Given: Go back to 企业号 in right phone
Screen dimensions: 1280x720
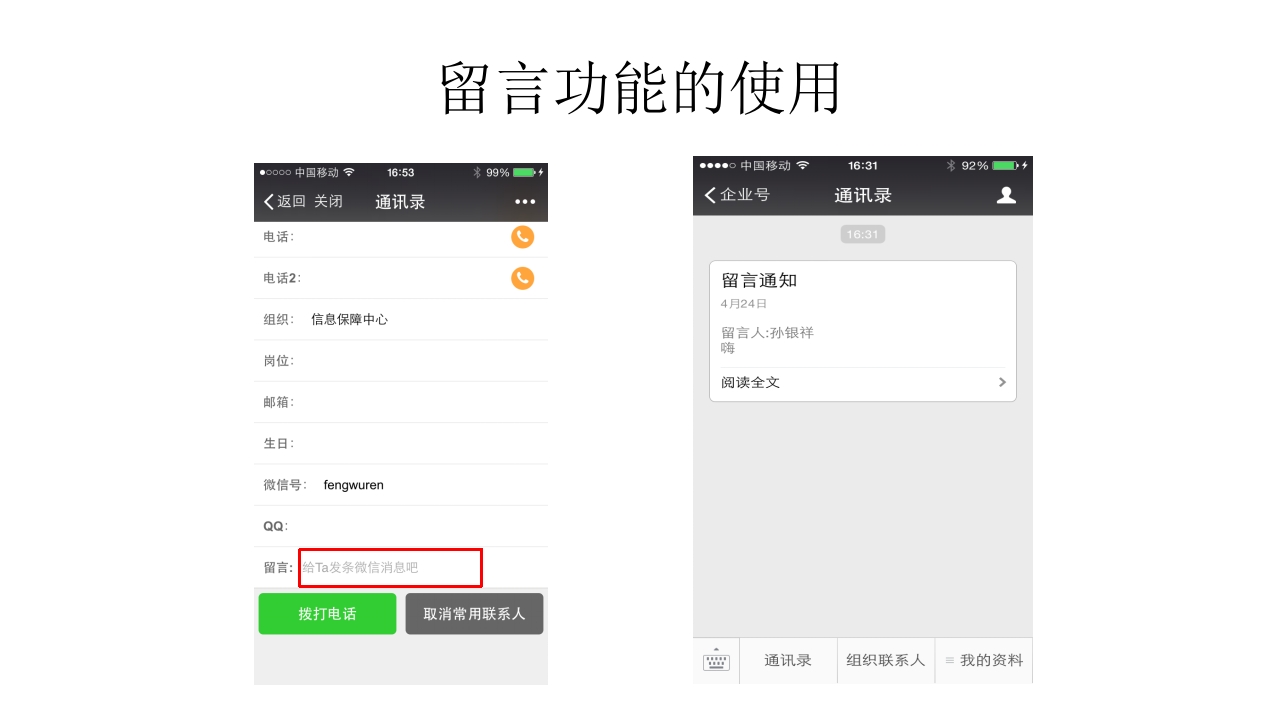Looking at the screenshot, I should (737, 195).
